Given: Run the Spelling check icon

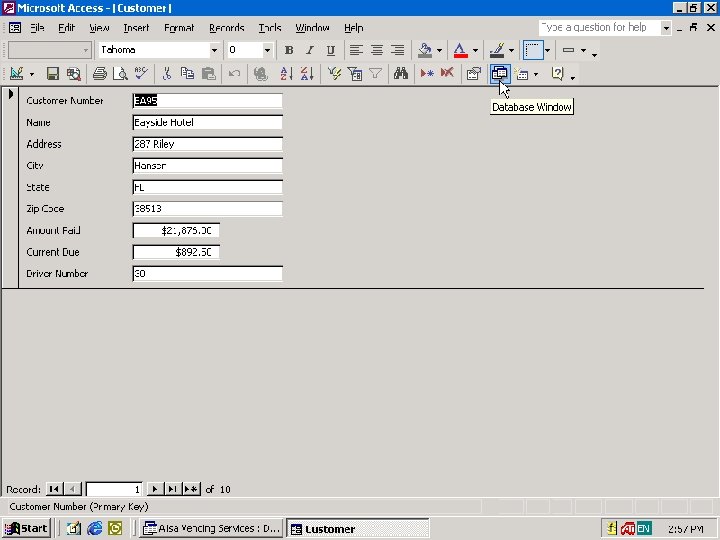Looking at the screenshot, I should point(141,73).
